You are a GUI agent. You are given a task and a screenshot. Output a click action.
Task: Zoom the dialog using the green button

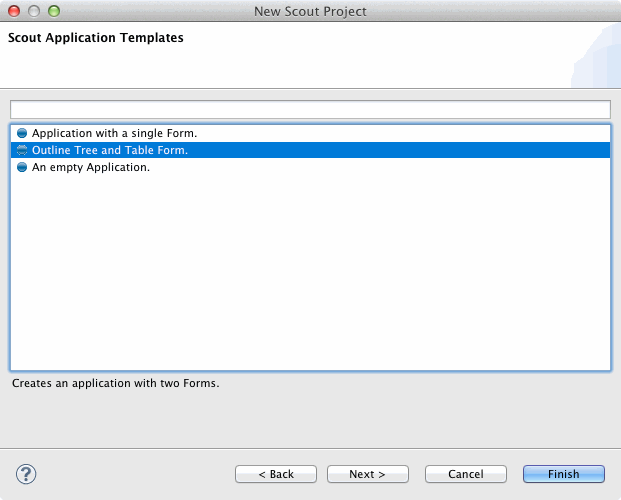pos(54,11)
